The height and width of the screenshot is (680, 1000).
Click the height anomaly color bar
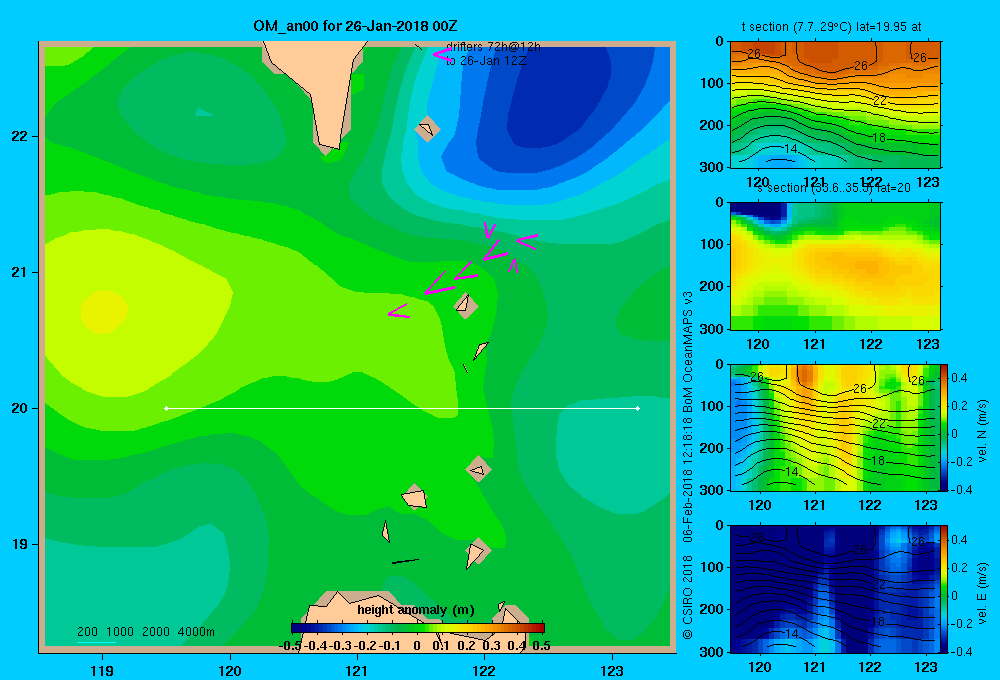(418, 628)
